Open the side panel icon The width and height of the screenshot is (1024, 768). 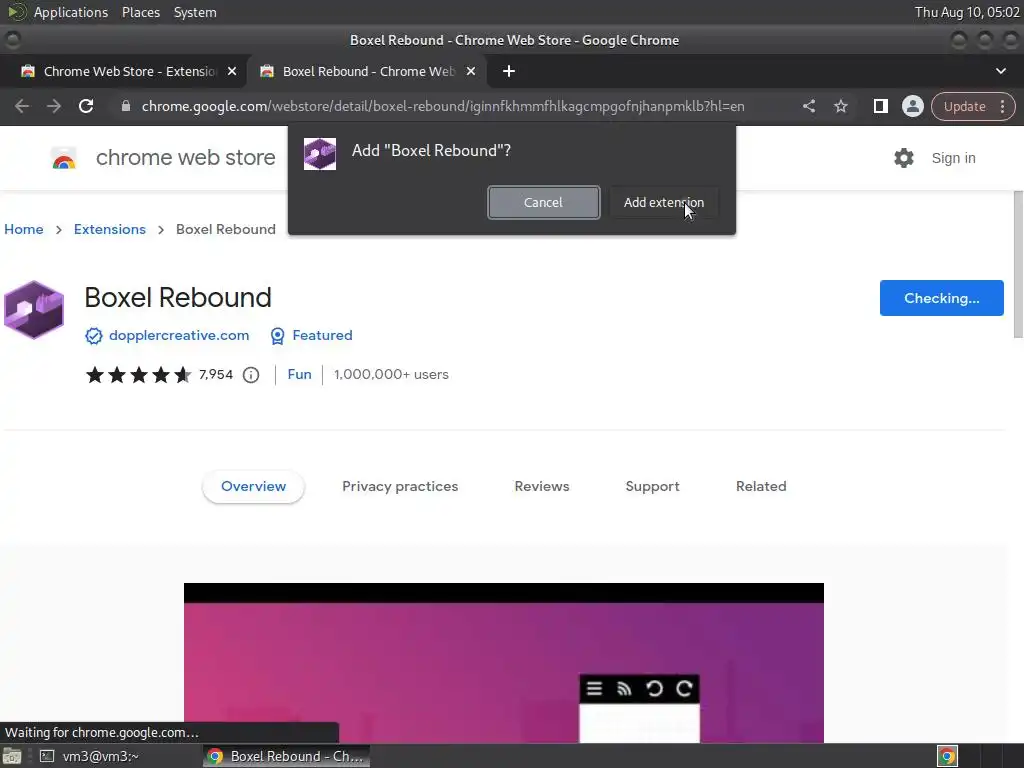click(x=880, y=106)
